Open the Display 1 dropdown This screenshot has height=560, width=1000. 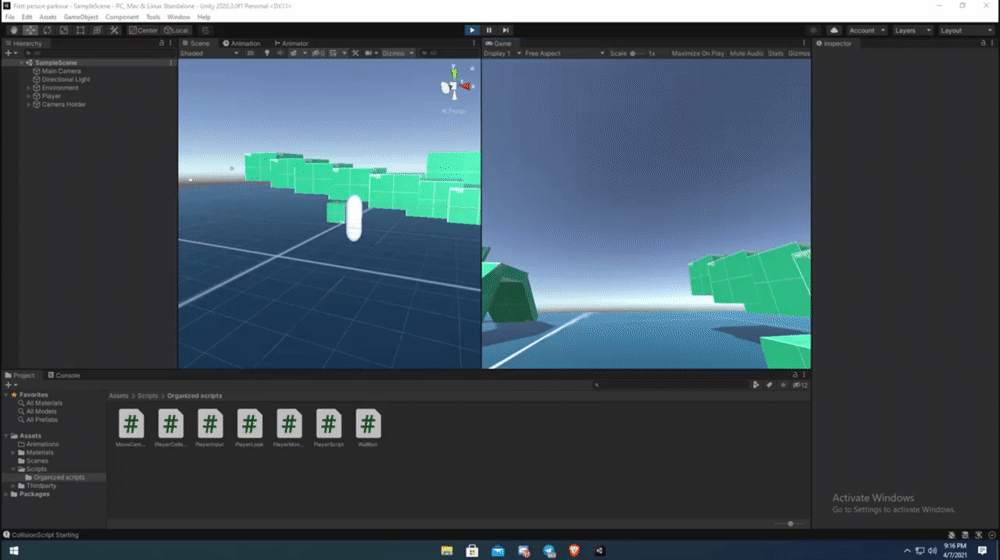[502, 54]
